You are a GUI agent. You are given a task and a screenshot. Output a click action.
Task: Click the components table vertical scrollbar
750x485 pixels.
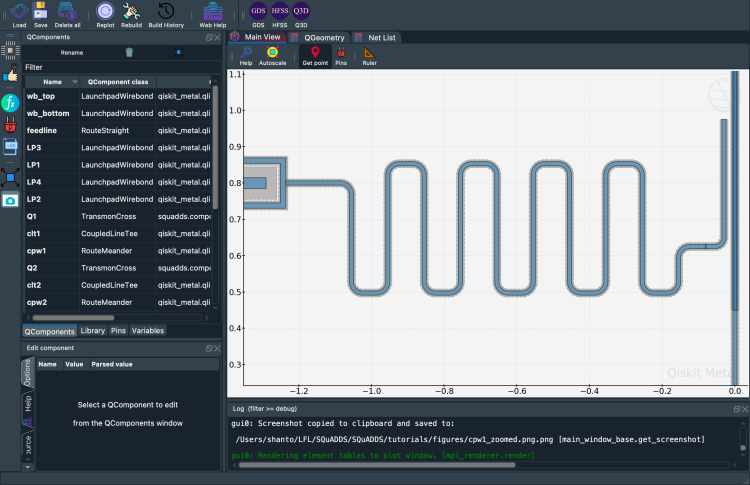215,147
